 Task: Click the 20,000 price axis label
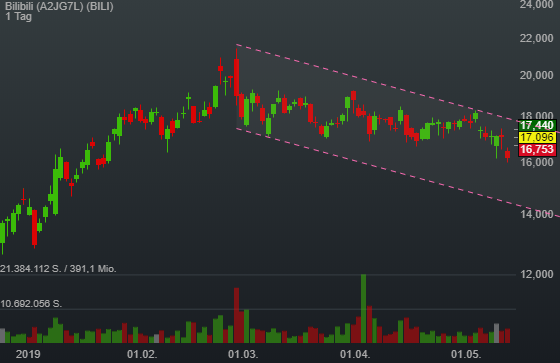[x=536, y=75]
